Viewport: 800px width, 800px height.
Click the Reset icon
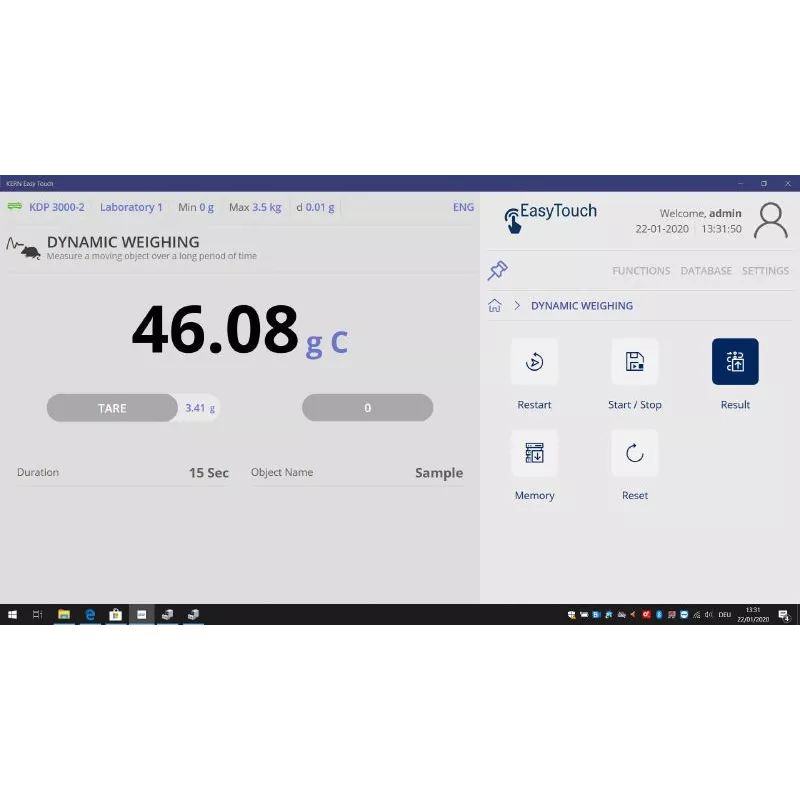click(x=635, y=453)
